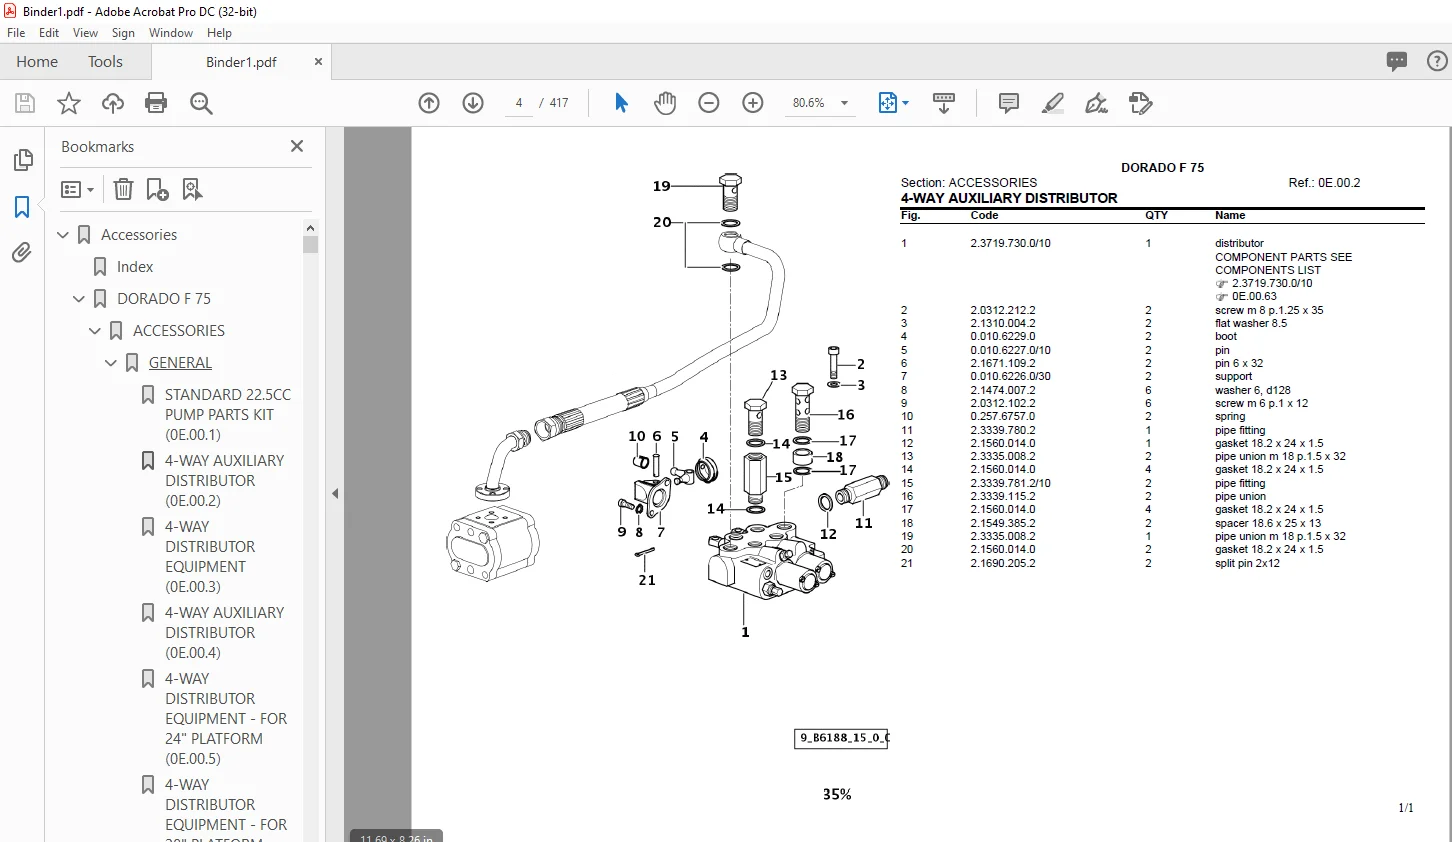This screenshot has height=842, width=1452.
Task: Select the Highlight text pen tool
Action: click(1053, 103)
